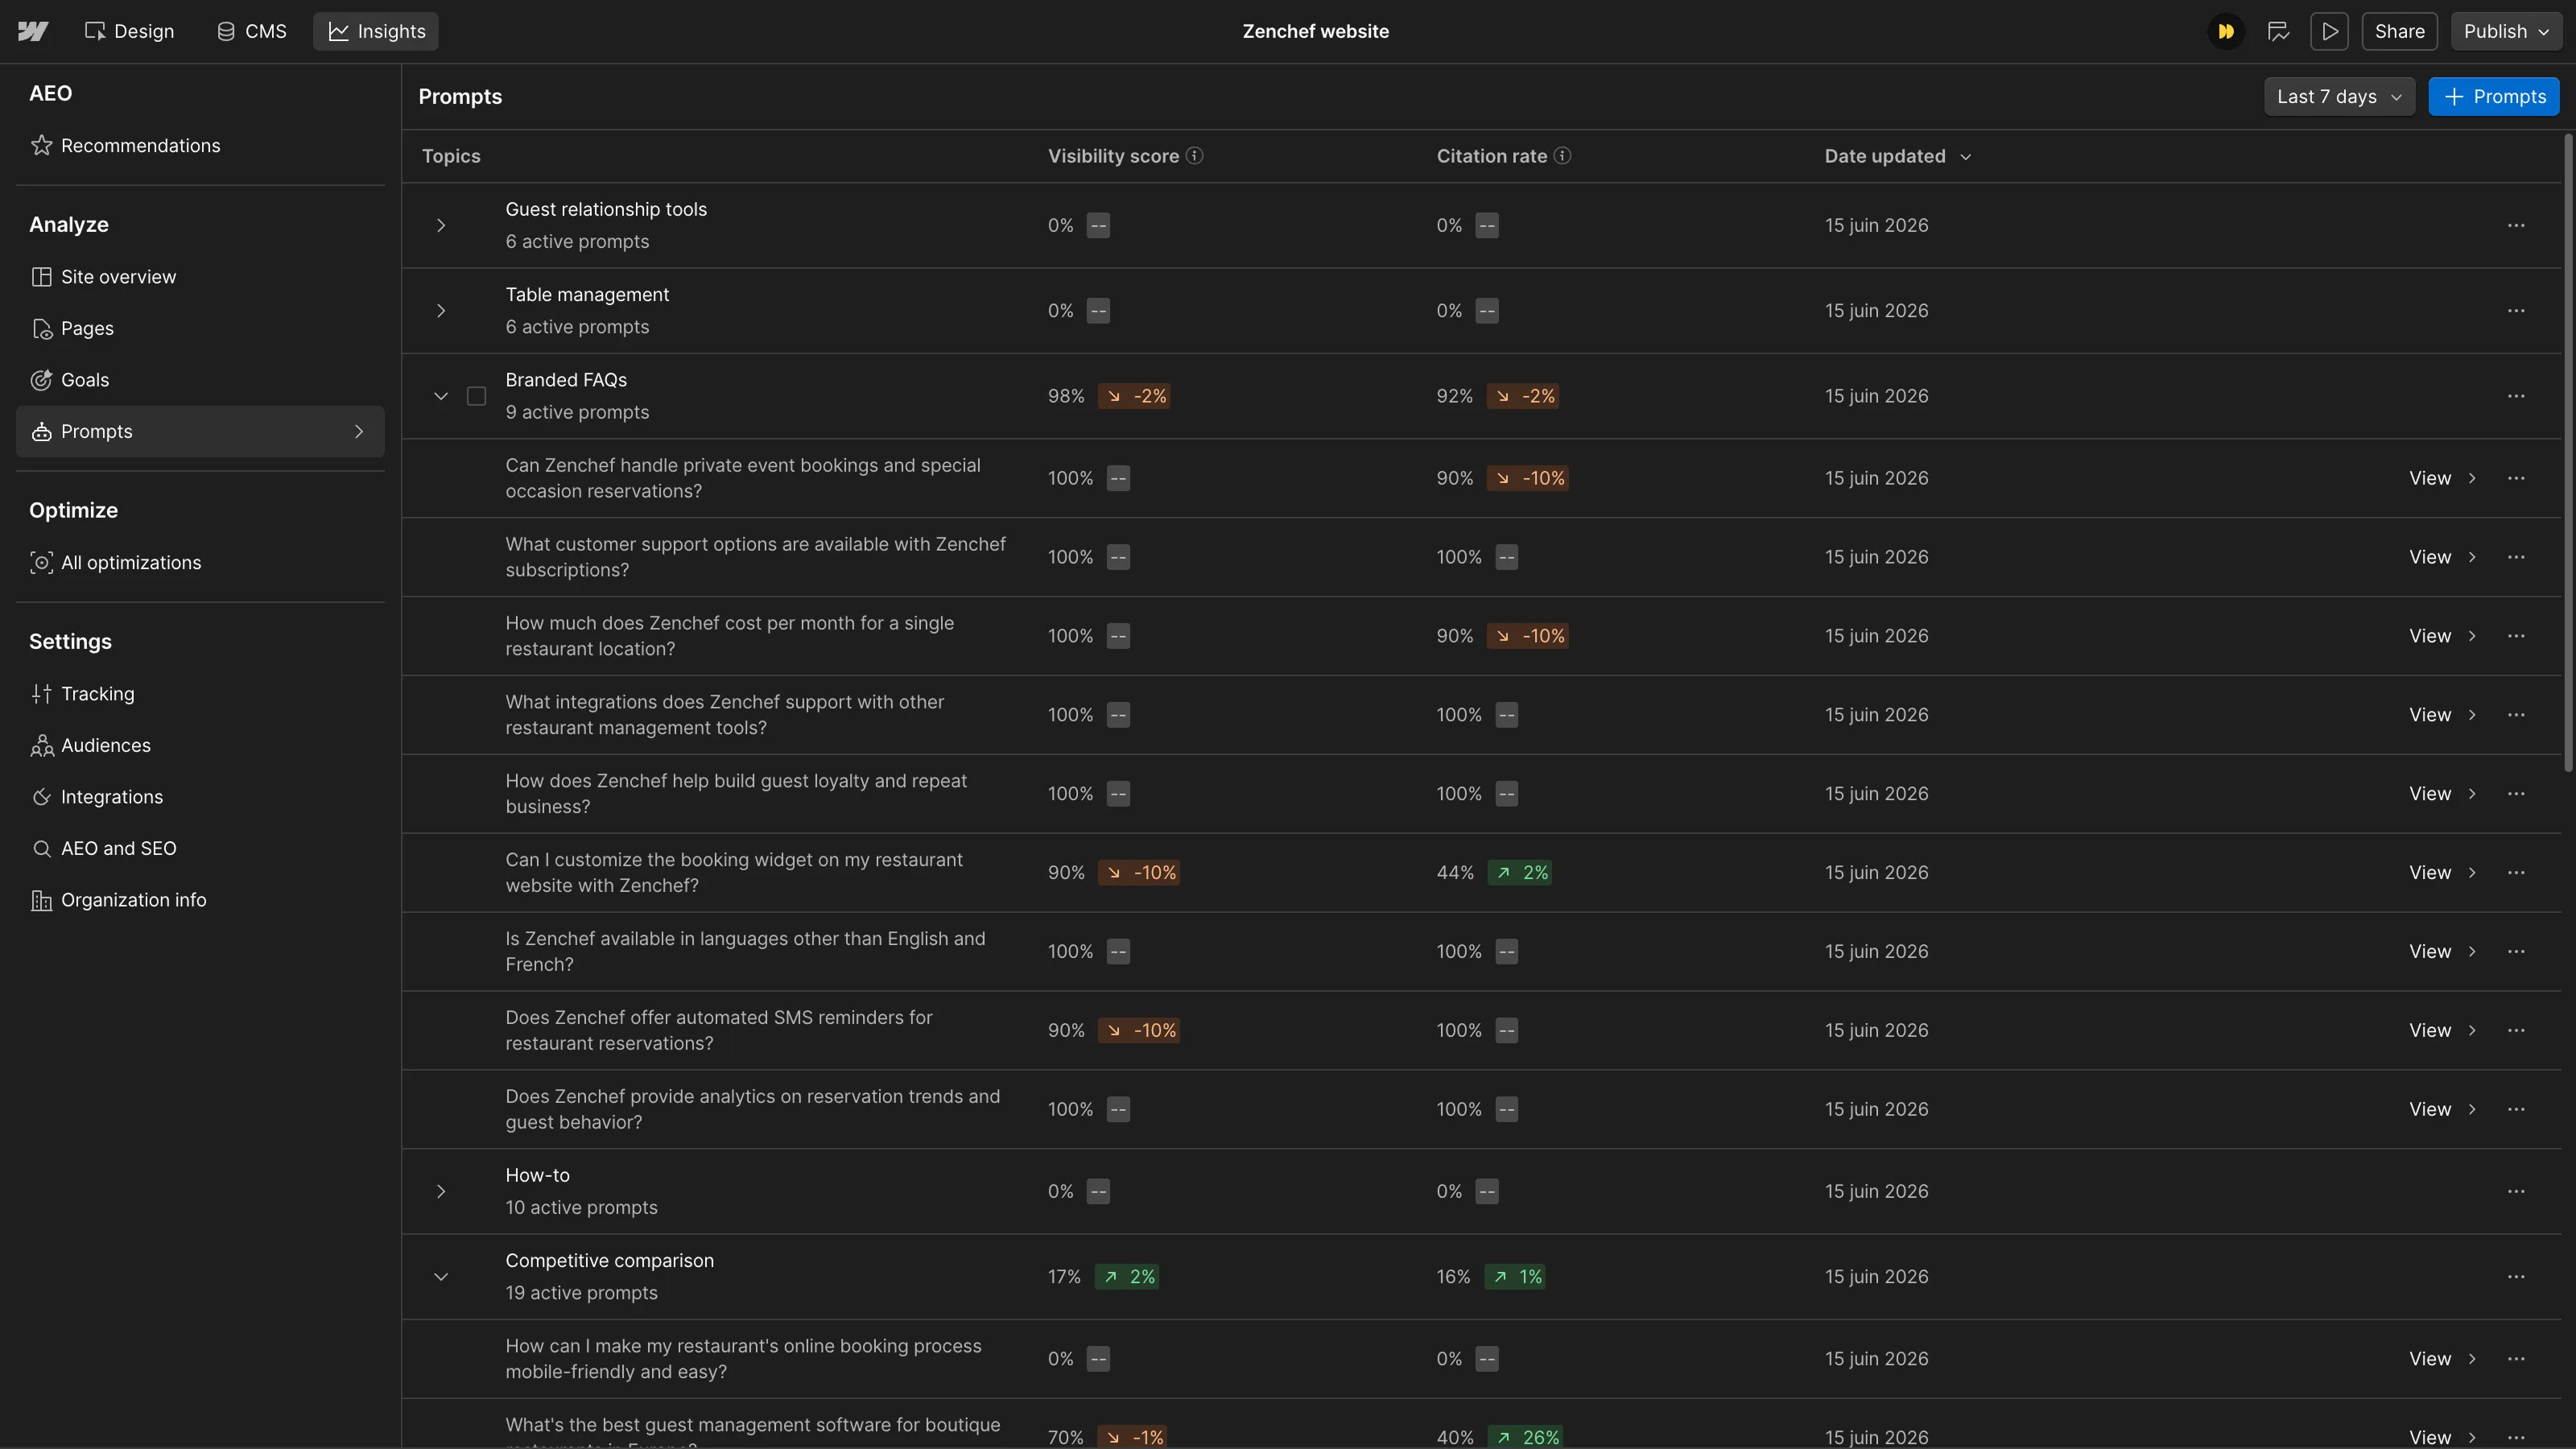
Task: Expand the Table management topic
Action: click(x=441, y=311)
